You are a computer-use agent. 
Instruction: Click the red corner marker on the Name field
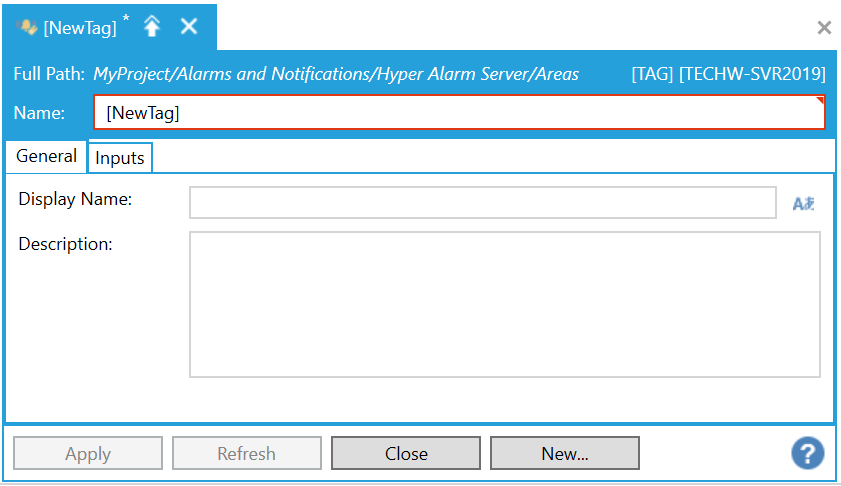[x=820, y=101]
